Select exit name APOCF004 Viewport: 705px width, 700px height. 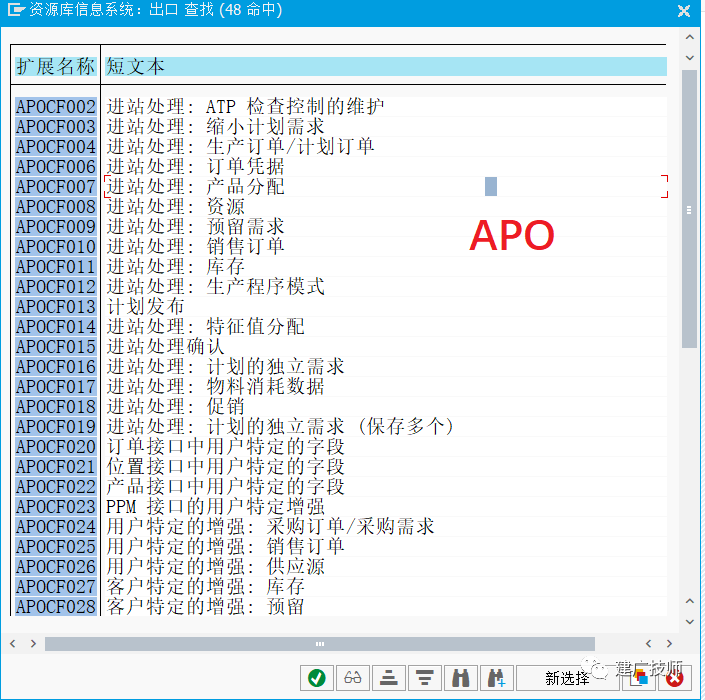point(56,147)
